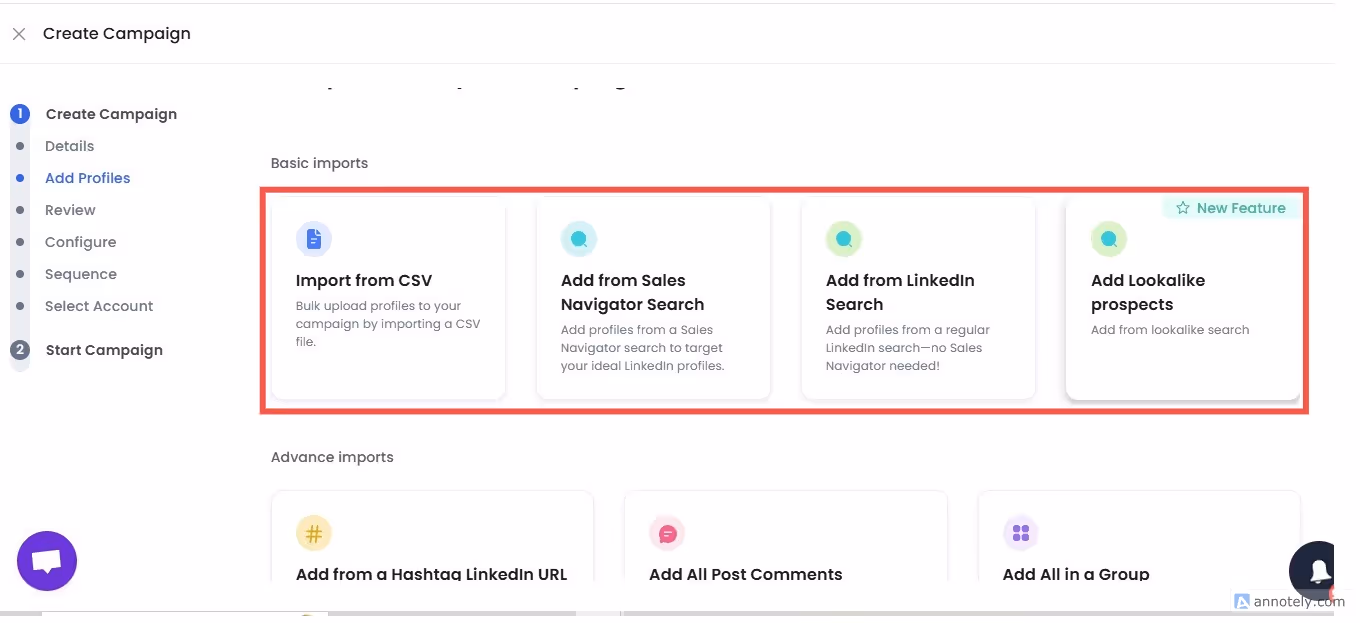Click the Lookalike prospects icon

click(1108, 238)
